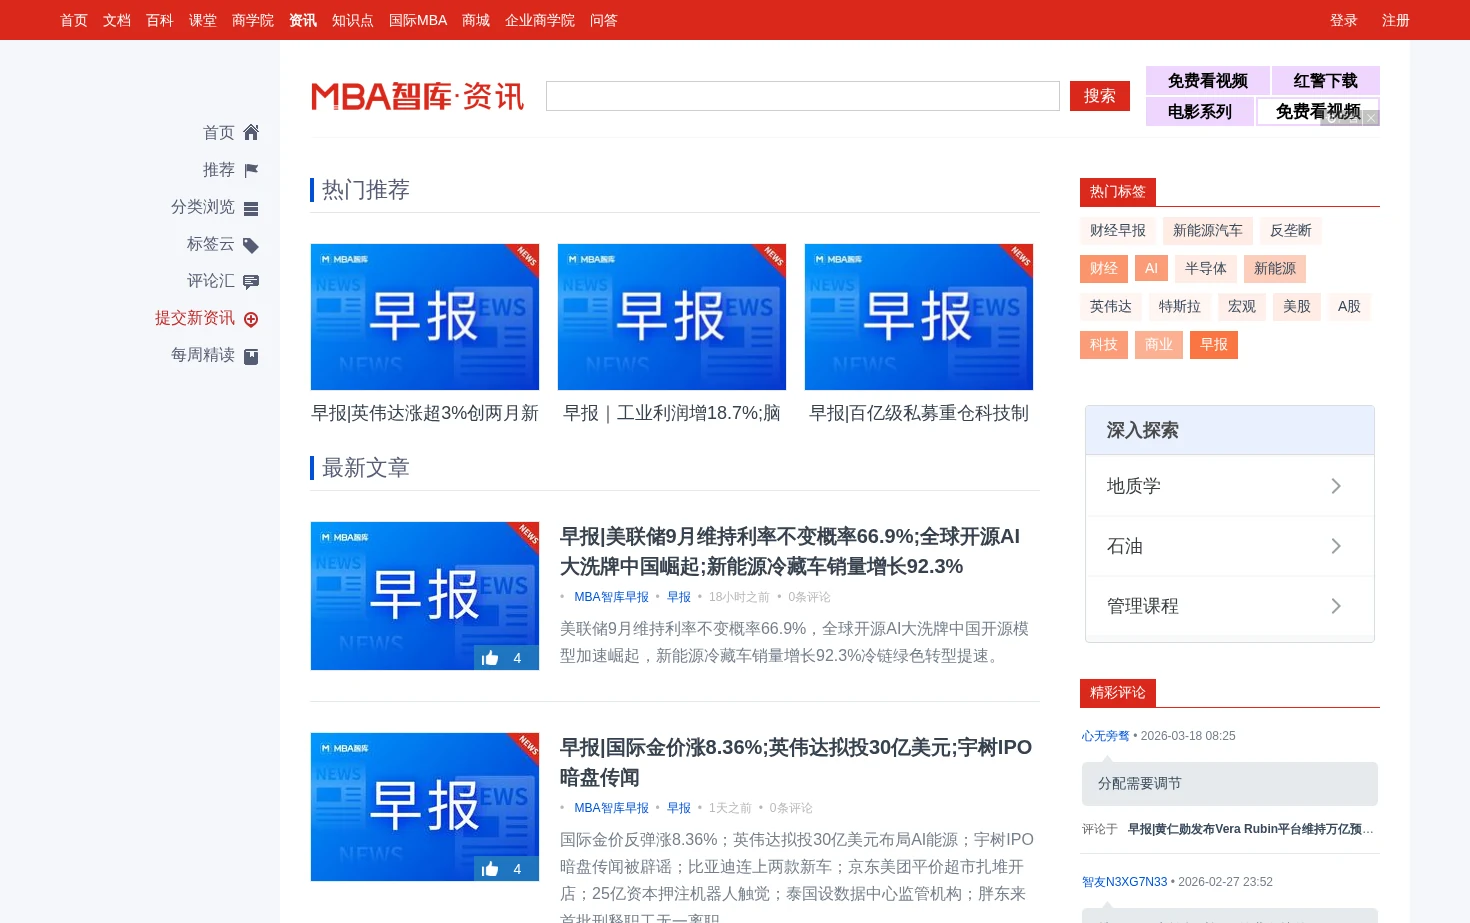Click the 每周精读 sidebar link text
This screenshot has height=923, width=1470.
[x=203, y=355]
